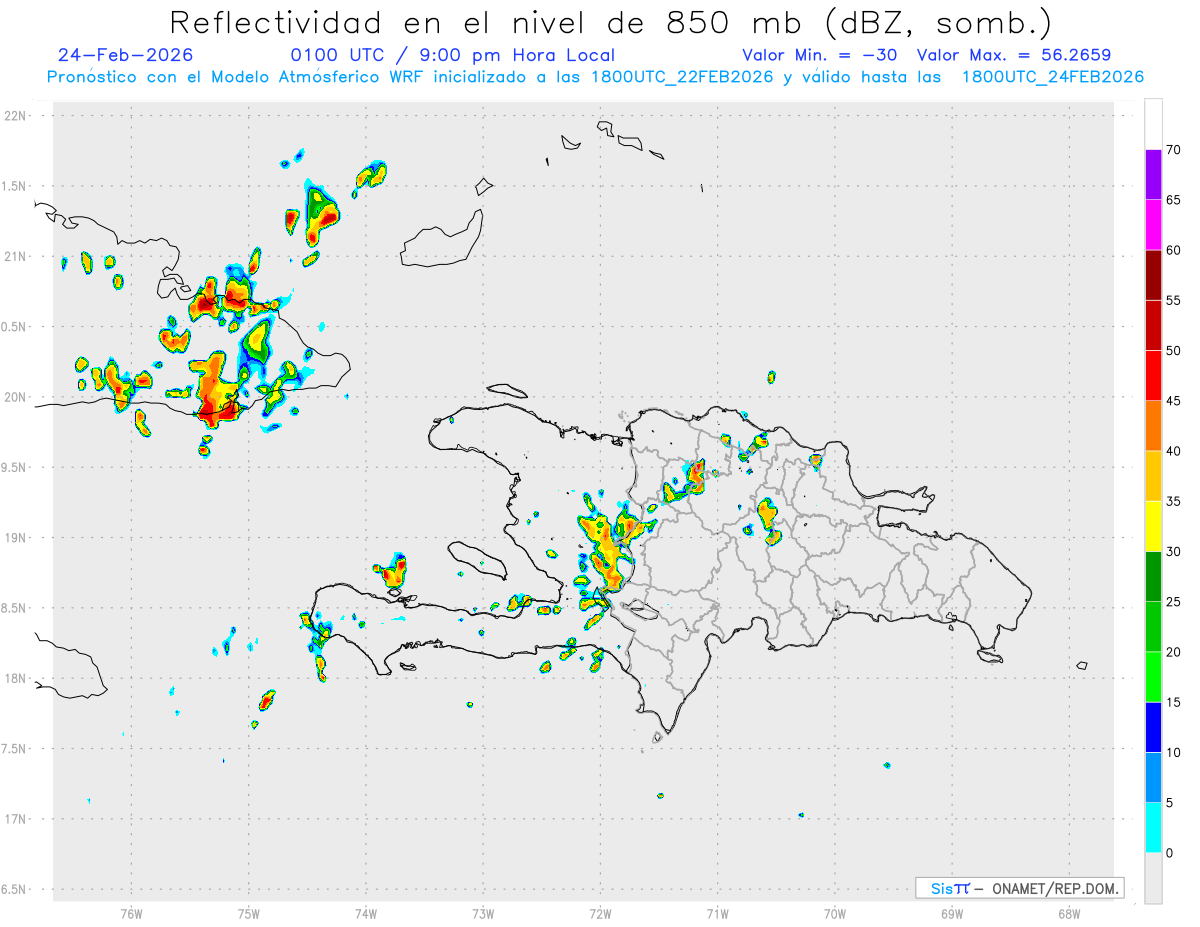The width and height of the screenshot is (1200, 927).
Task: Select the '69W' longitude label
Action: pos(952,913)
